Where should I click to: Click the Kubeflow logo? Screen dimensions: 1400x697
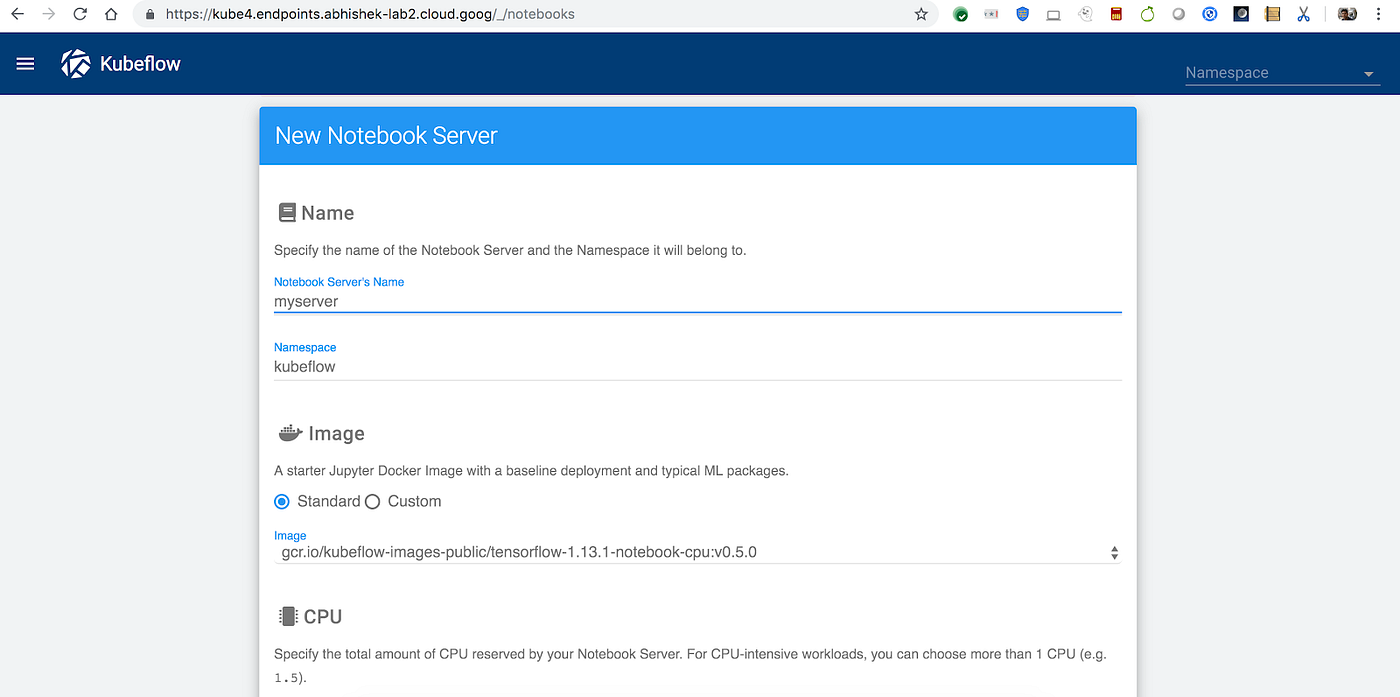click(x=76, y=64)
